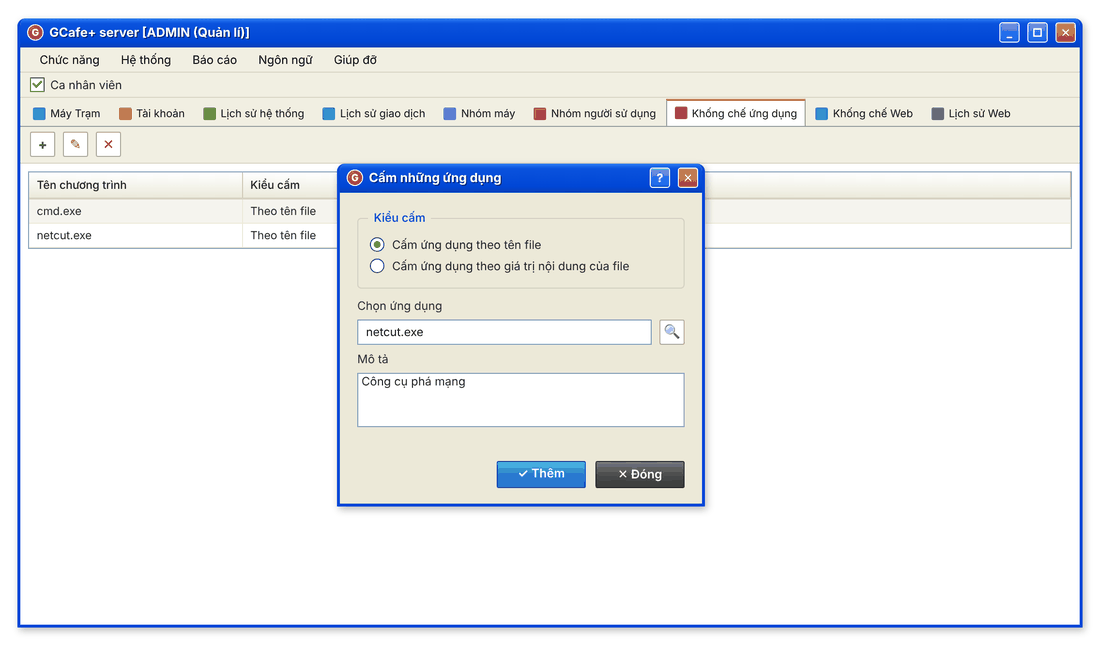Open the Chức năng menu
Image resolution: width=1100 pixels, height=645 pixels.
pos(69,60)
